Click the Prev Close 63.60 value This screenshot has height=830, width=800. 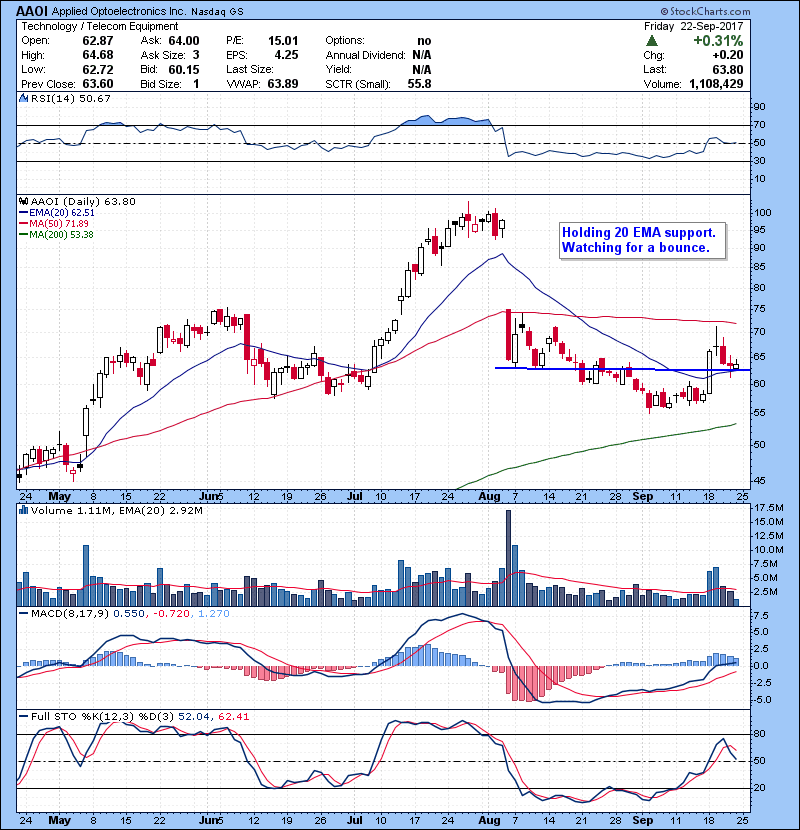98,84
